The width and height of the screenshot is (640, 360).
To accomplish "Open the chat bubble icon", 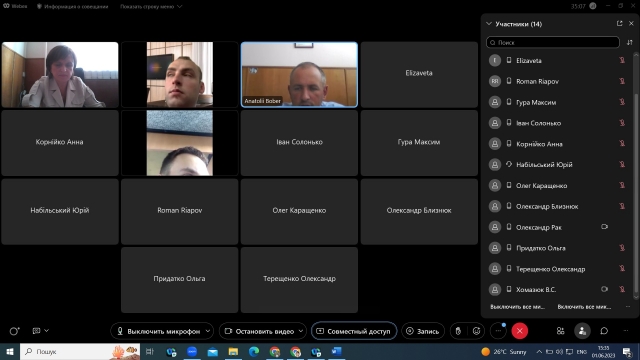I will (604, 331).
